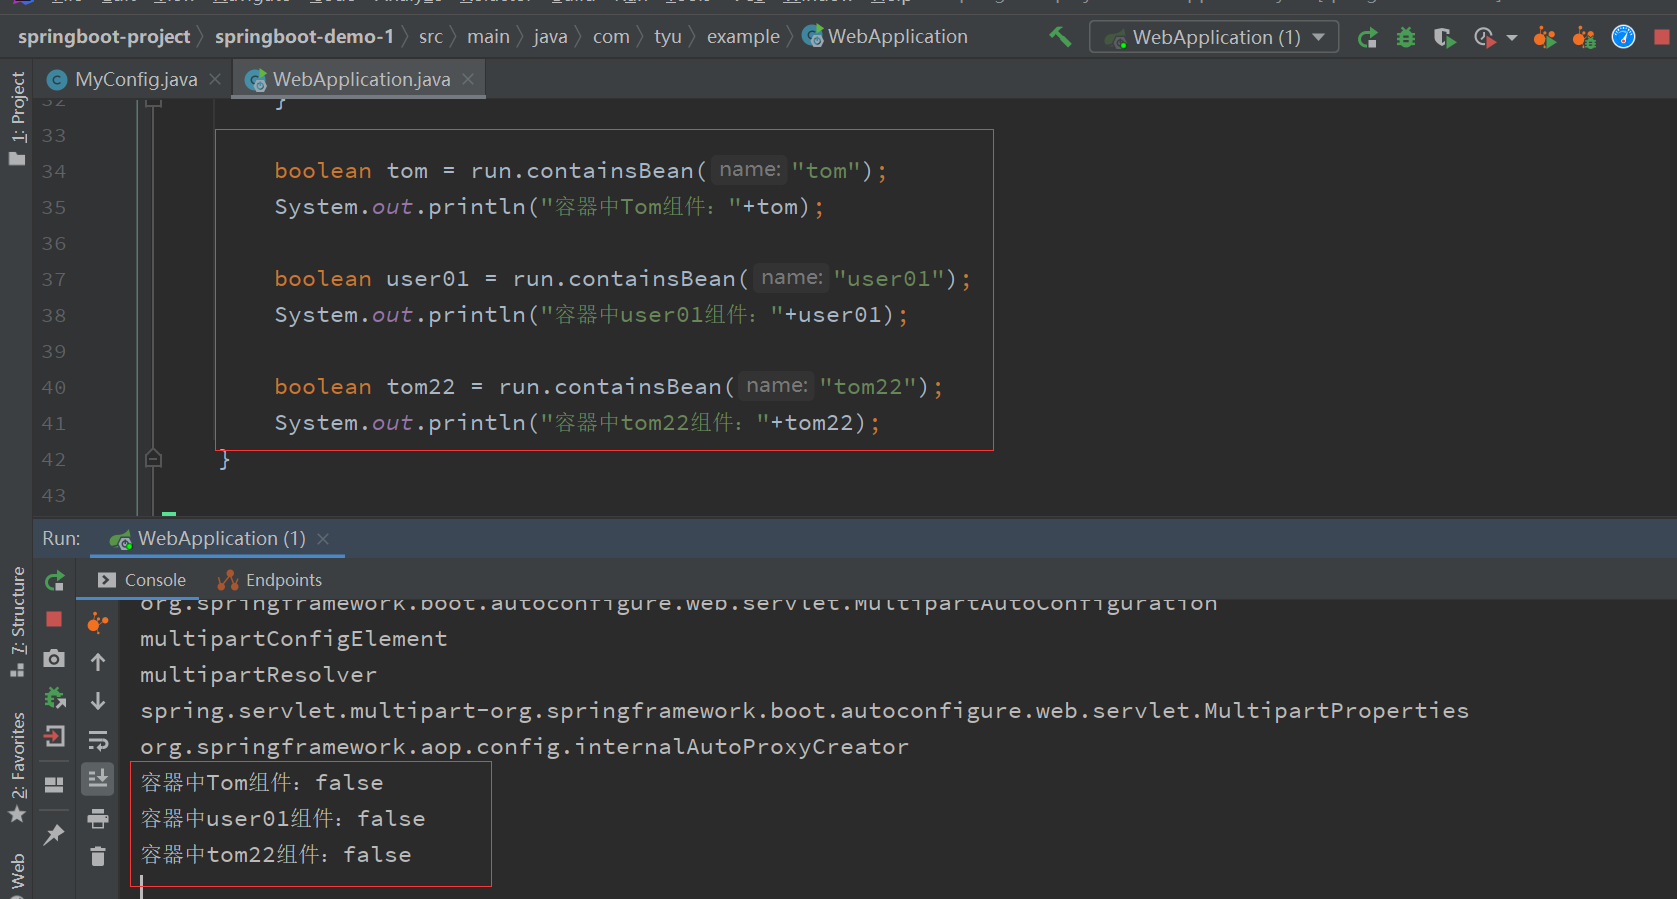The width and height of the screenshot is (1677, 899).
Task: Open the blue speedometer profiler icon
Action: coord(1623,37)
